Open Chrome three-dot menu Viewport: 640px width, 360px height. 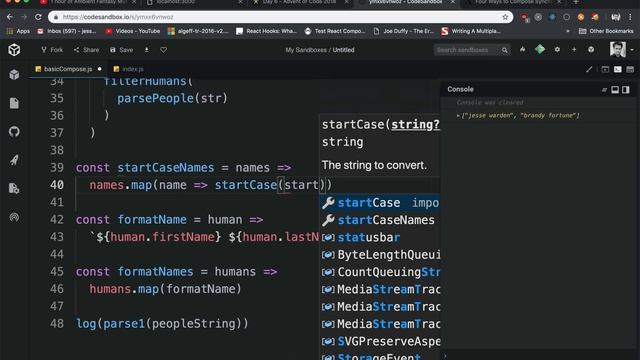point(631,17)
